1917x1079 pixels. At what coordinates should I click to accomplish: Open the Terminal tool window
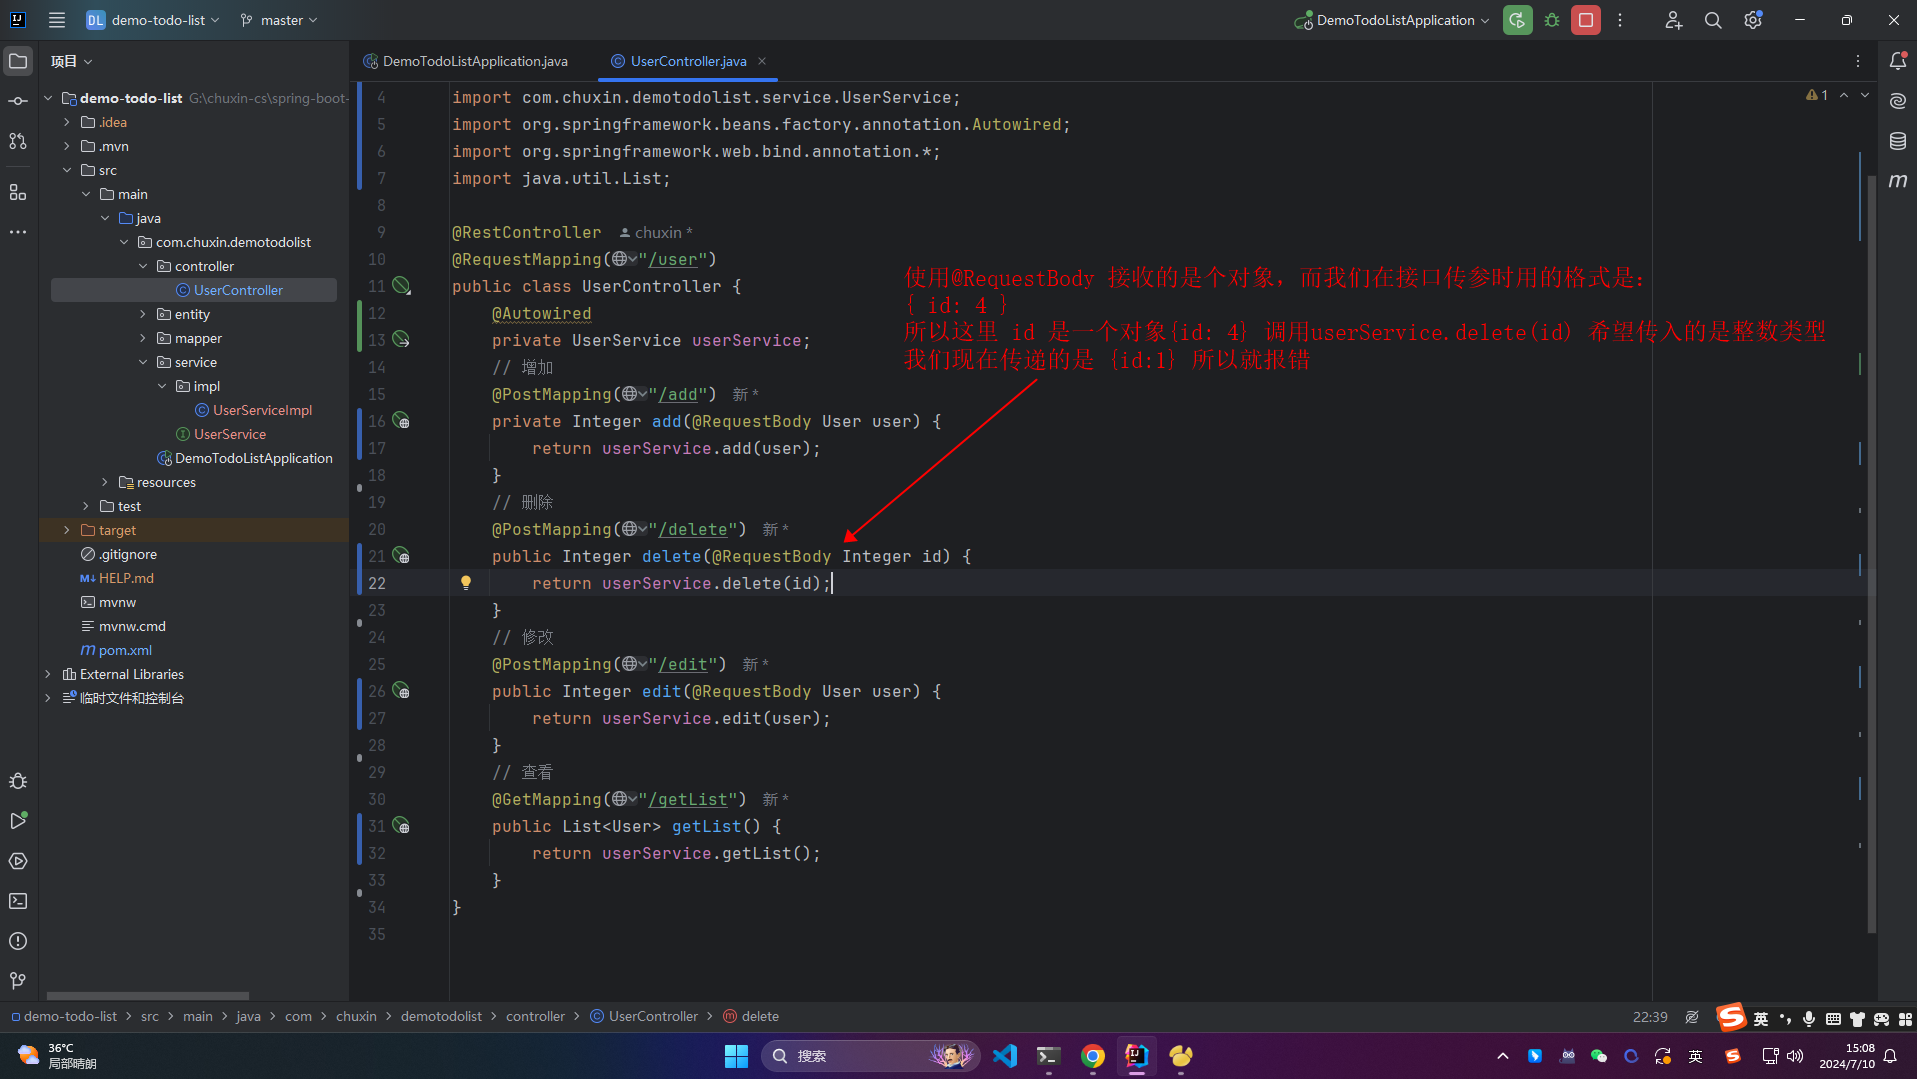click(x=18, y=901)
